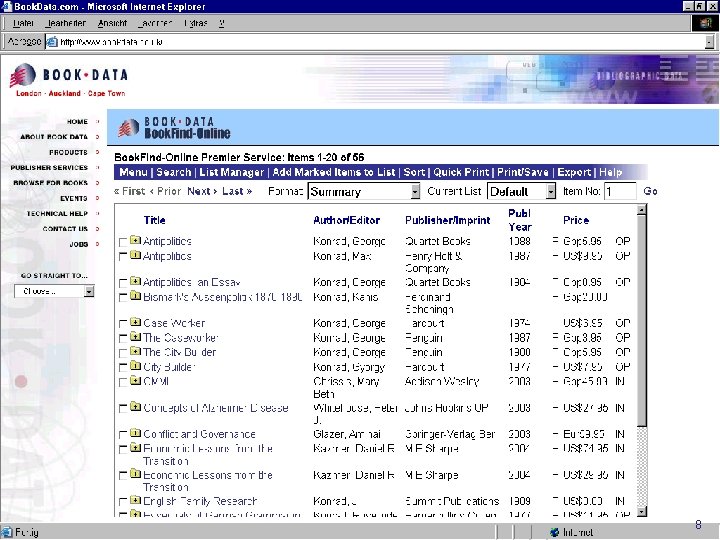Open List Manager link
This screenshot has height=540, width=720.
point(232,172)
